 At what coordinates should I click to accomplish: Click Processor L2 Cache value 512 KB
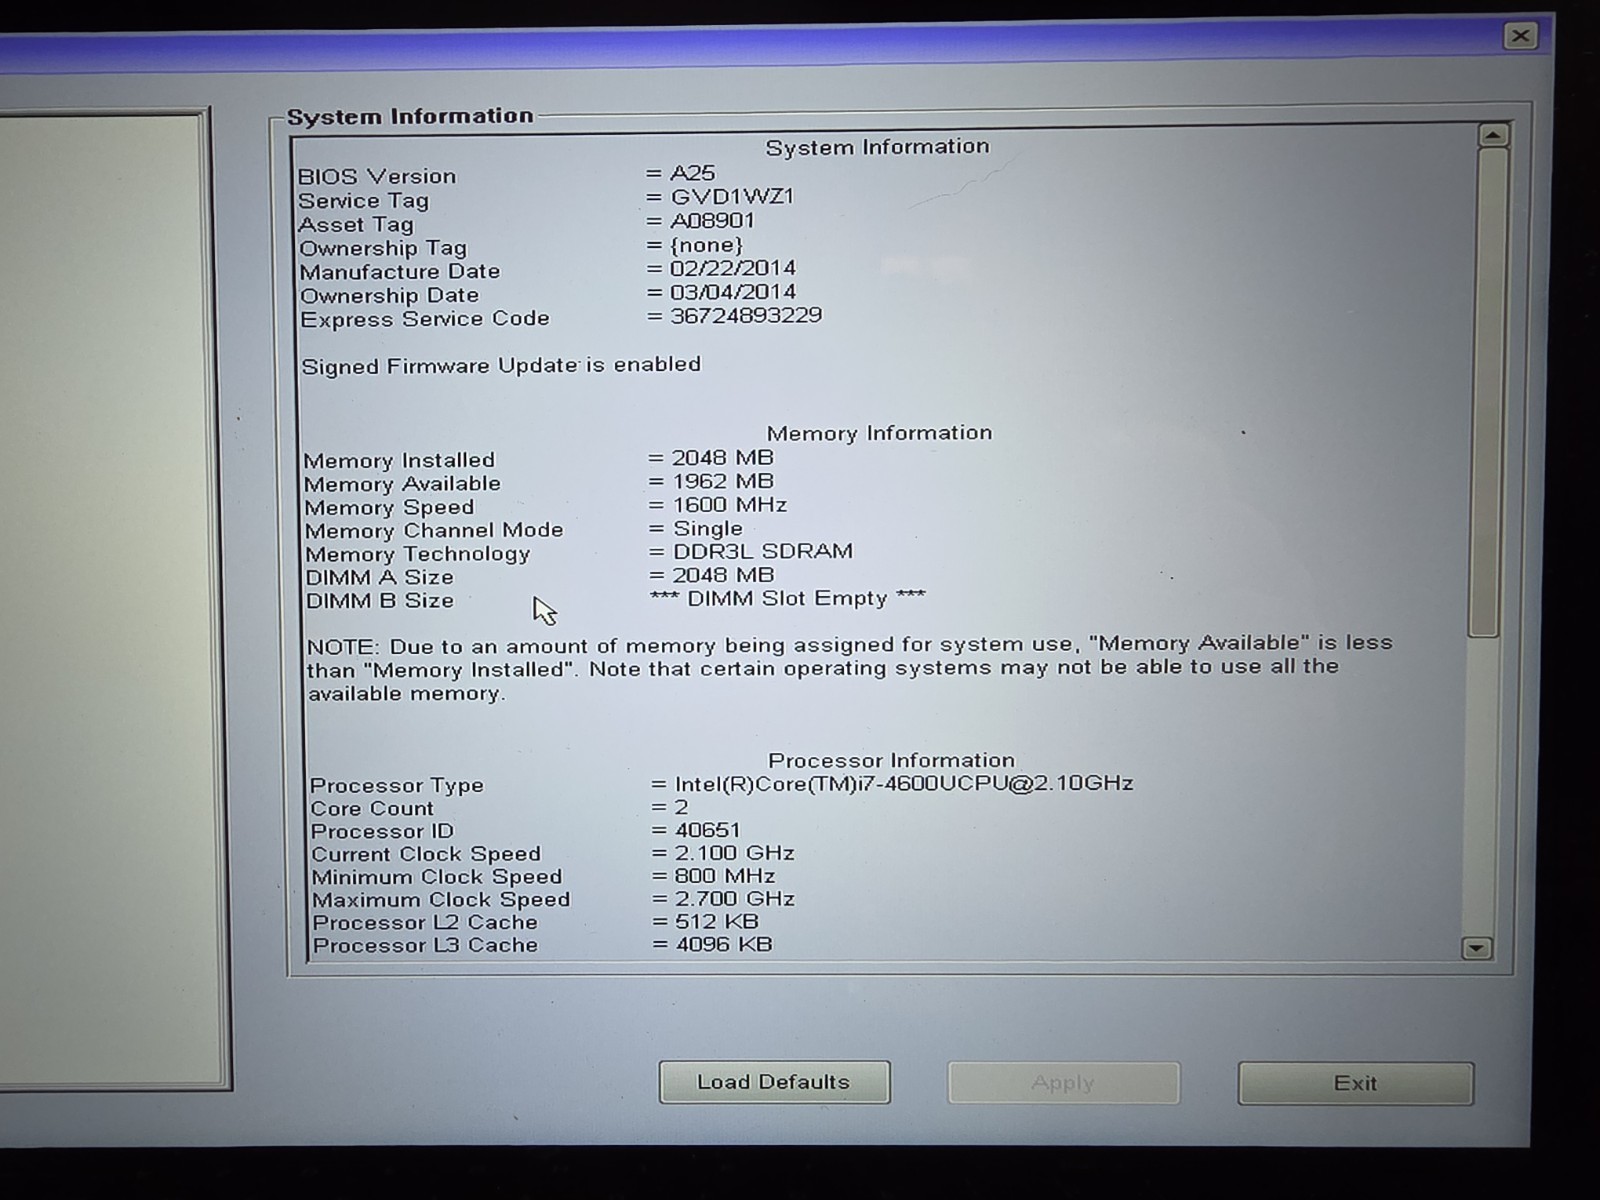716,921
